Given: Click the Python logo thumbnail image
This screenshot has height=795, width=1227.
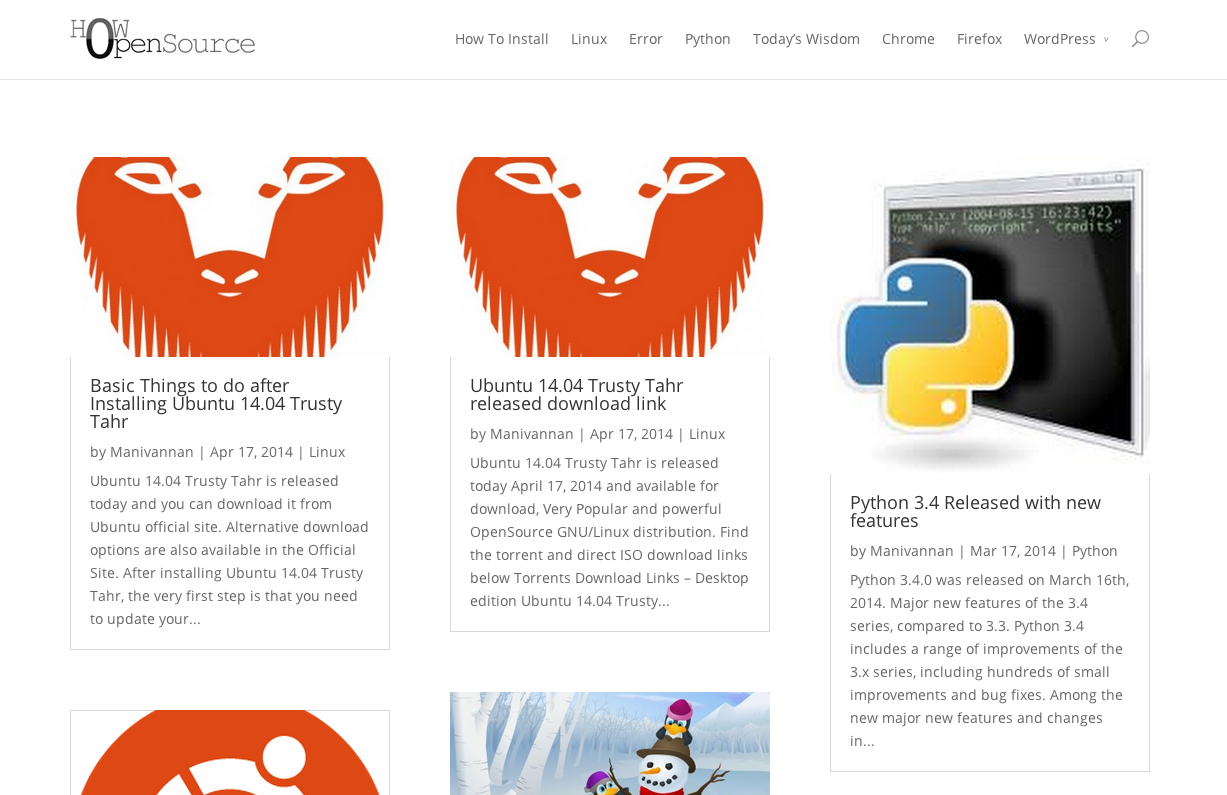Looking at the screenshot, I should tap(990, 316).
